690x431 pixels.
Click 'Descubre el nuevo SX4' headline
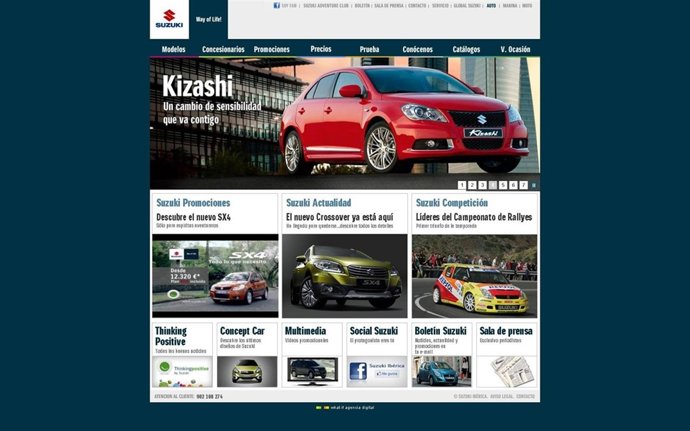click(193, 217)
